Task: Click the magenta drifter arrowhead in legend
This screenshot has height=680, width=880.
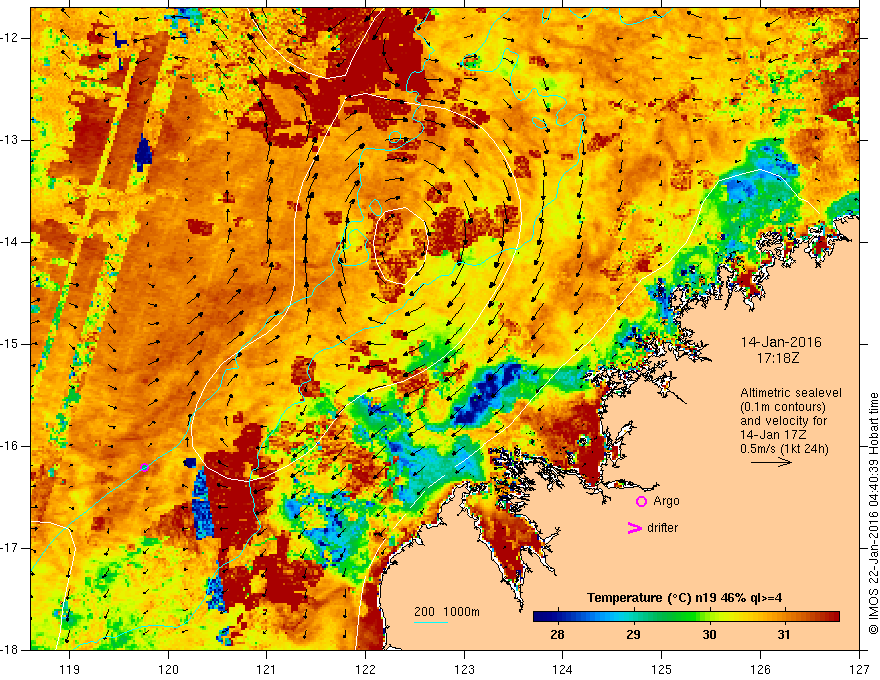Action: [634, 528]
